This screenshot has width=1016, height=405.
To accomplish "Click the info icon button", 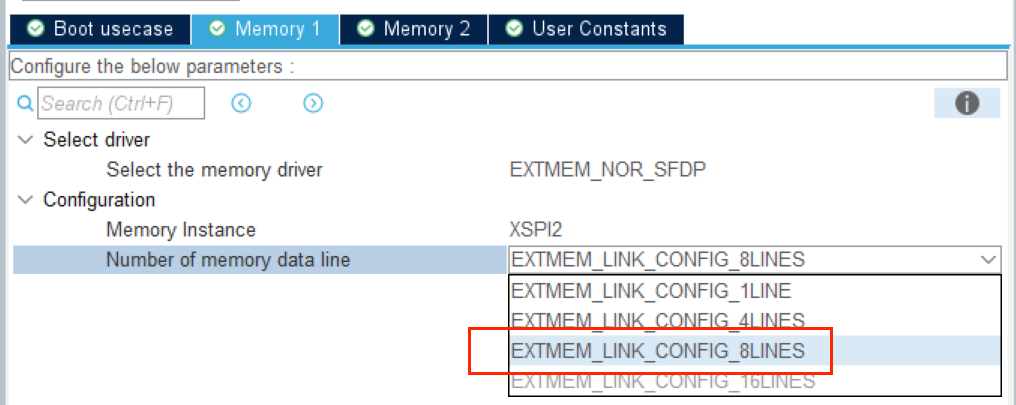I will click(x=966, y=103).
